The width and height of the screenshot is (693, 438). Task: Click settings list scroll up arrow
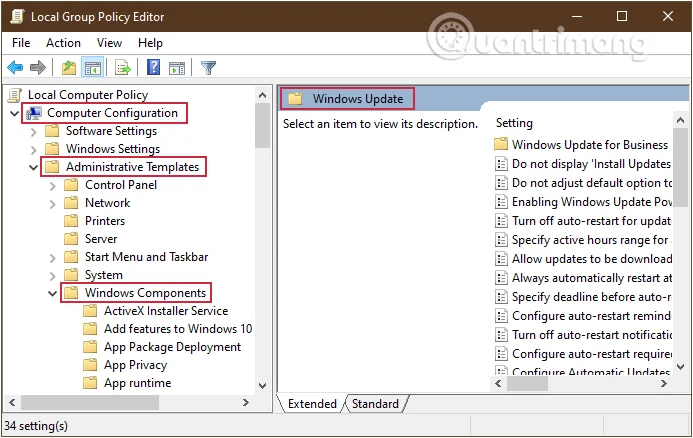[681, 120]
